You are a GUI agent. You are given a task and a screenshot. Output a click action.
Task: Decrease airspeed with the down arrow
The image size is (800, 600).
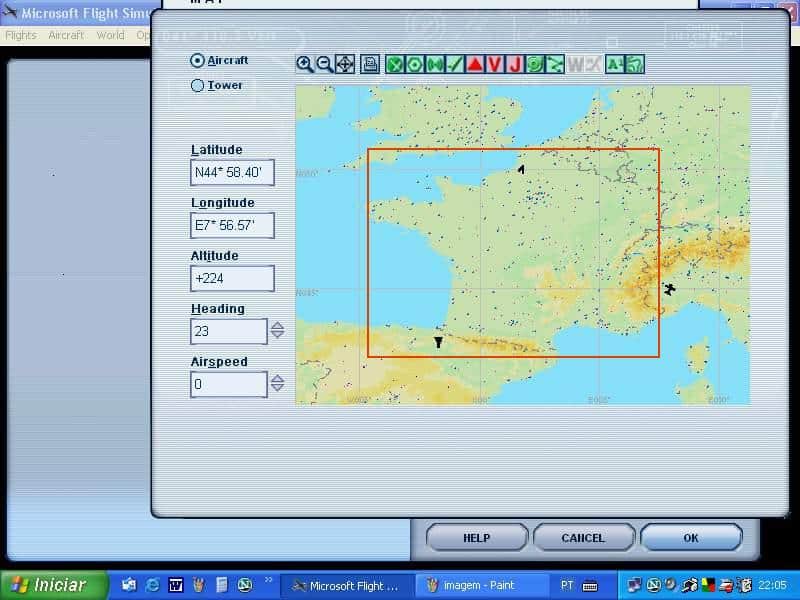point(277,389)
